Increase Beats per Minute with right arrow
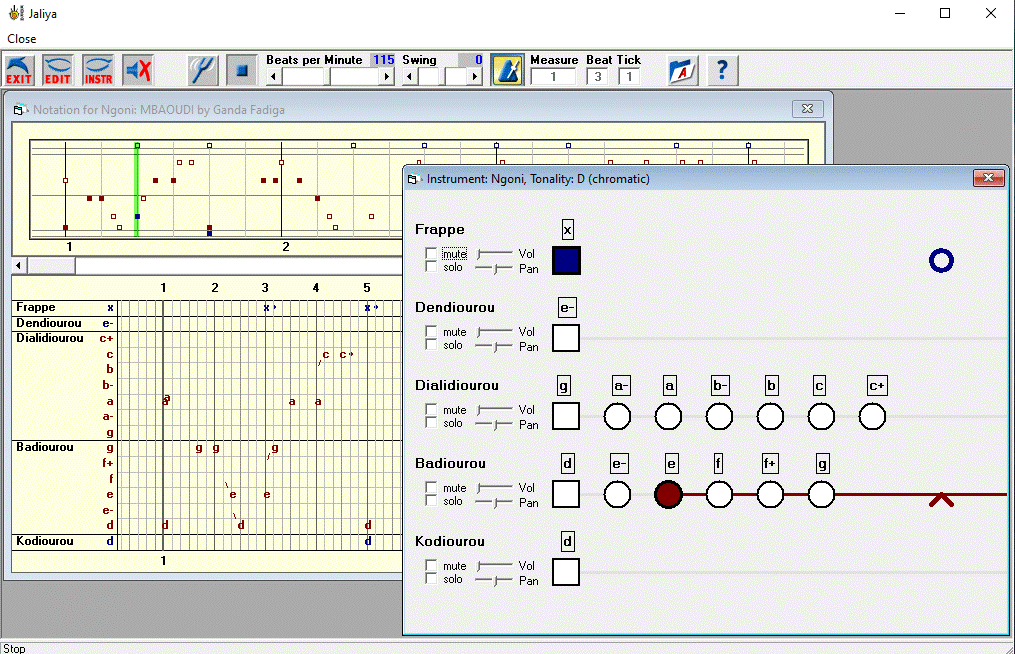 point(387,77)
